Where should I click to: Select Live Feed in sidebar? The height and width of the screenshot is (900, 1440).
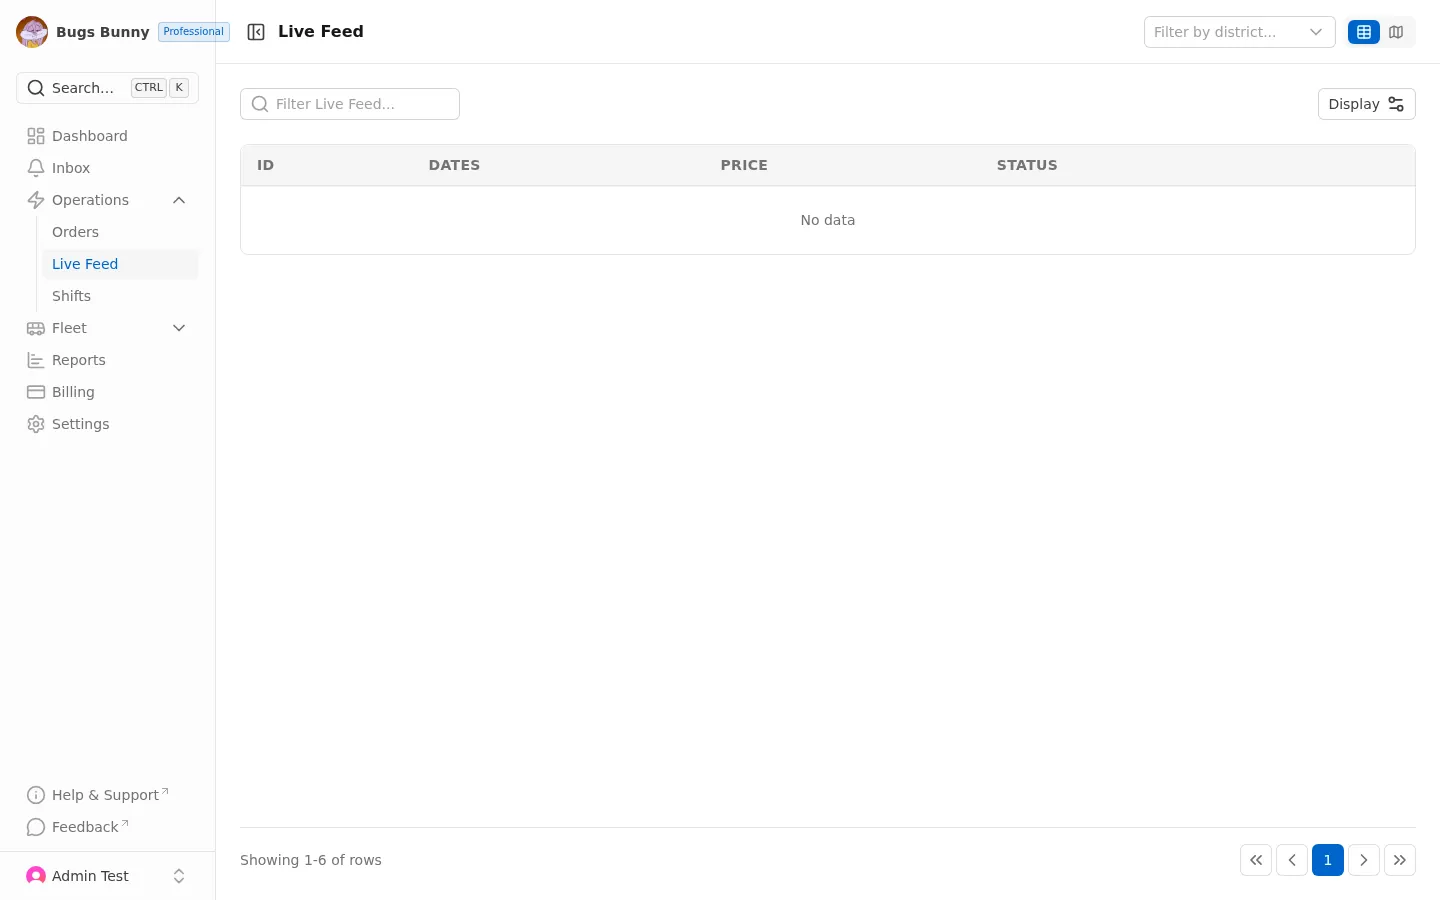[x=119, y=264]
